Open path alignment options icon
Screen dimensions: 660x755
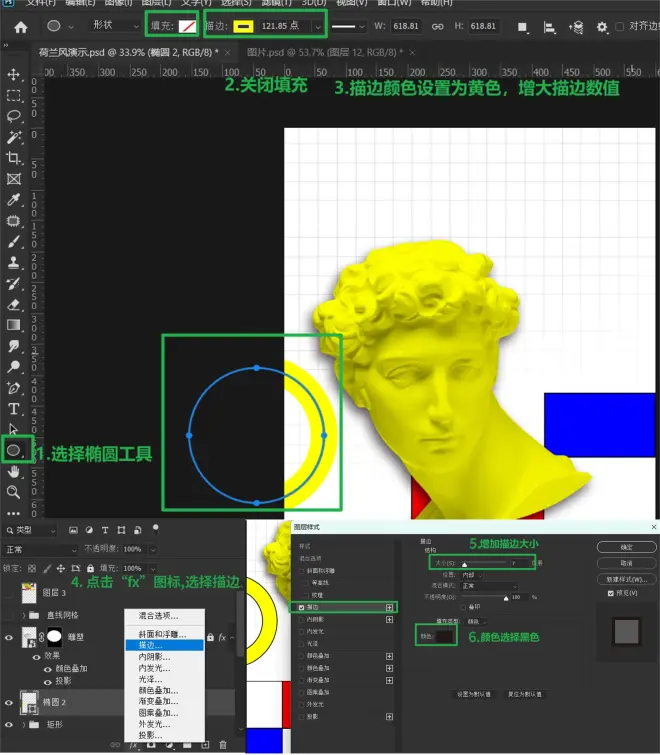coord(549,27)
